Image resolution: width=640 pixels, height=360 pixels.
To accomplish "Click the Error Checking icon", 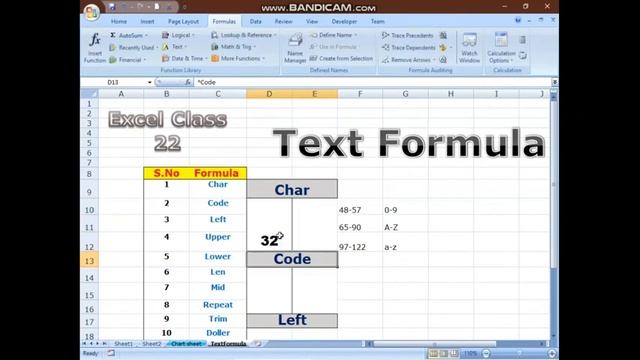I will pyautogui.click(x=443, y=48).
